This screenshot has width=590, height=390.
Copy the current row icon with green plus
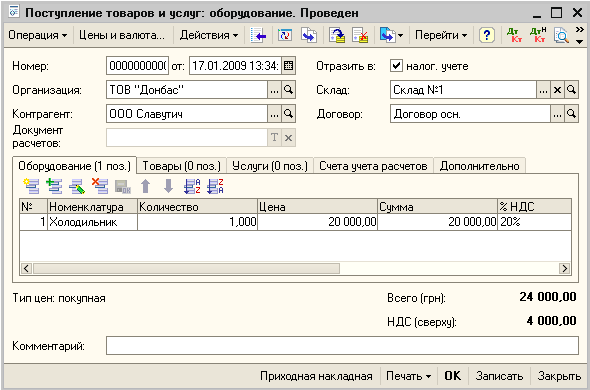tap(54, 186)
